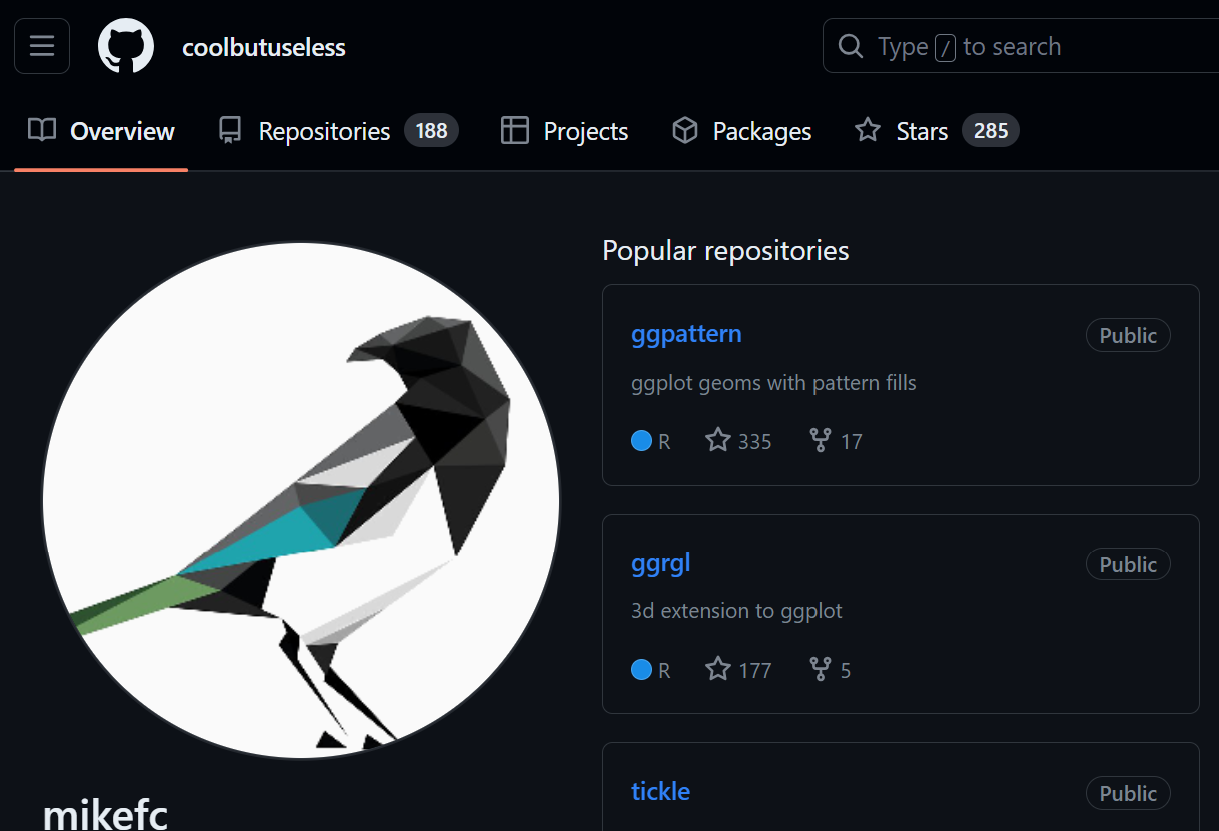Viewport: 1219px width, 831px height.
Task: Click the blue R language dot on ggpattern
Action: click(x=642, y=441)
